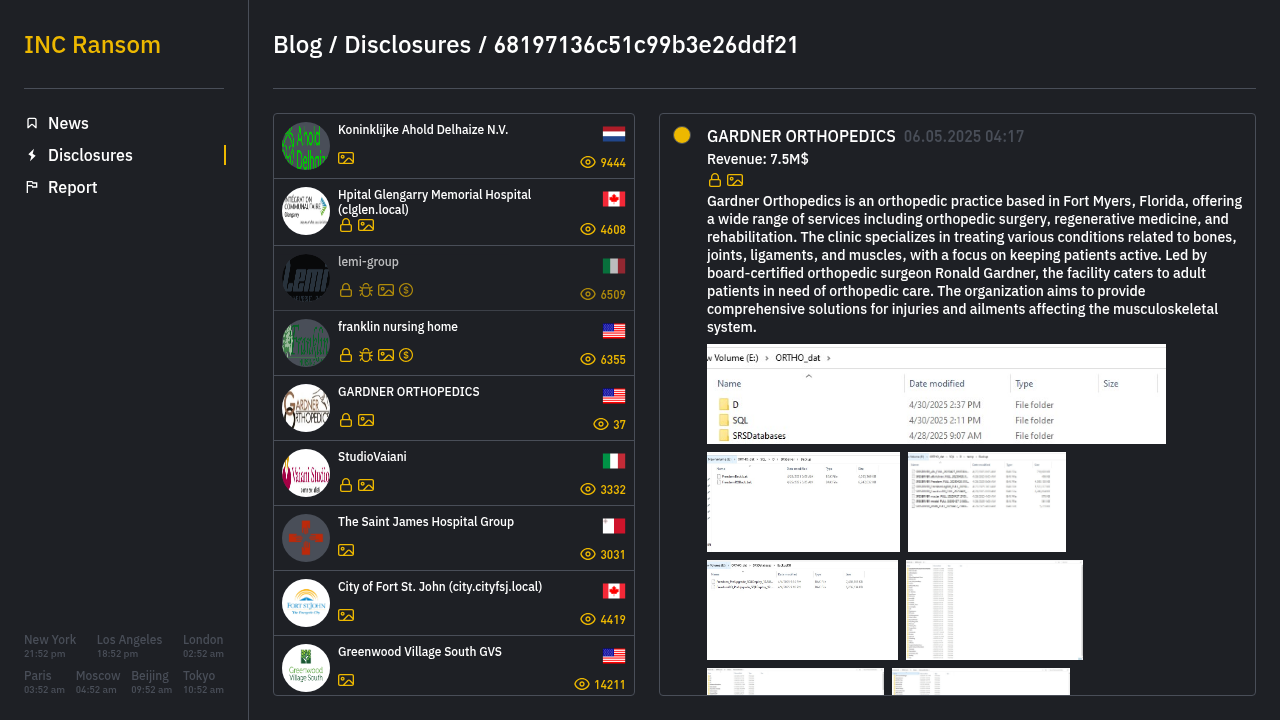This screenshot has height=720, width=1280.
Task: Click the INC Ransom logo title
Action: click(92, 45)
